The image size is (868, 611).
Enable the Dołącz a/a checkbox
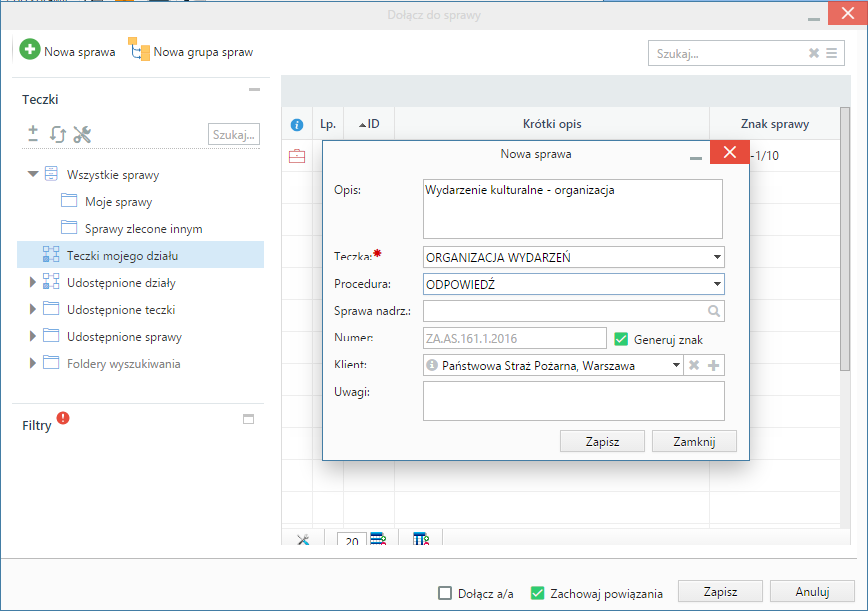(445, 593)
